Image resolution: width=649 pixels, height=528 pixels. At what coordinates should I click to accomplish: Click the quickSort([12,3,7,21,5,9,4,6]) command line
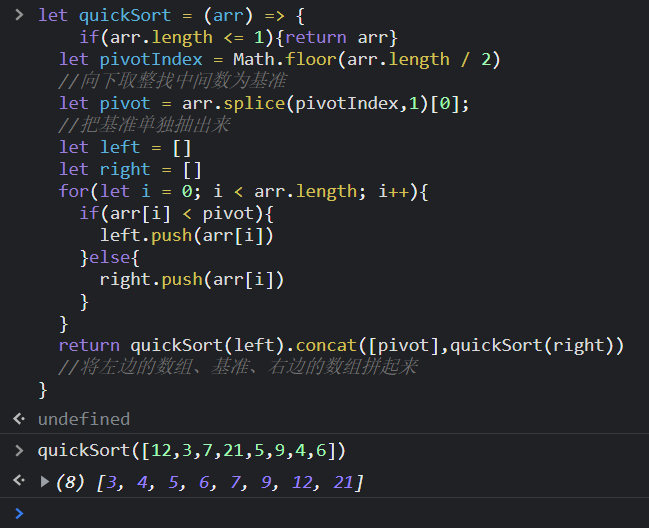coord(192,451)
